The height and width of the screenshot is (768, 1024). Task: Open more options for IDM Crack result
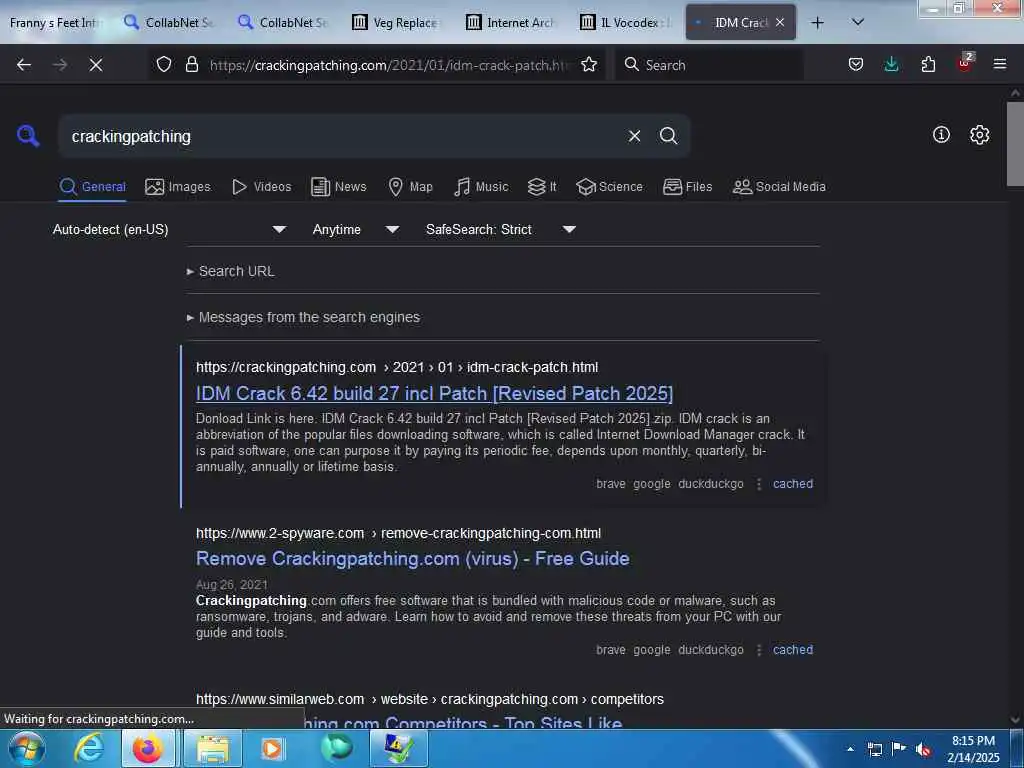pos(759,484)
